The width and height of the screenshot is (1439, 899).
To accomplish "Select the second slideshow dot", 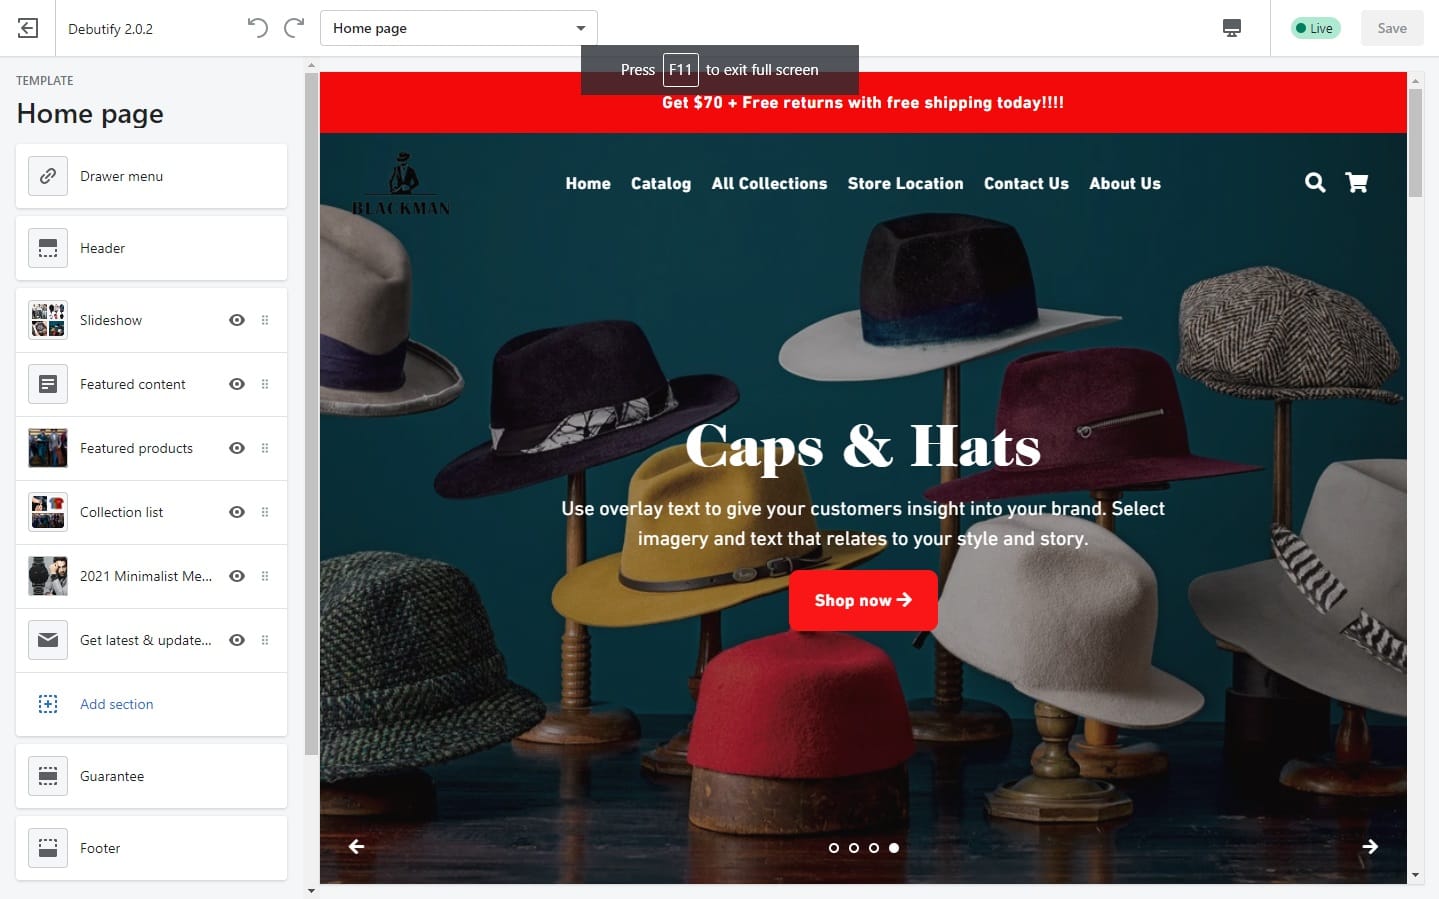I will click(854, 848).
